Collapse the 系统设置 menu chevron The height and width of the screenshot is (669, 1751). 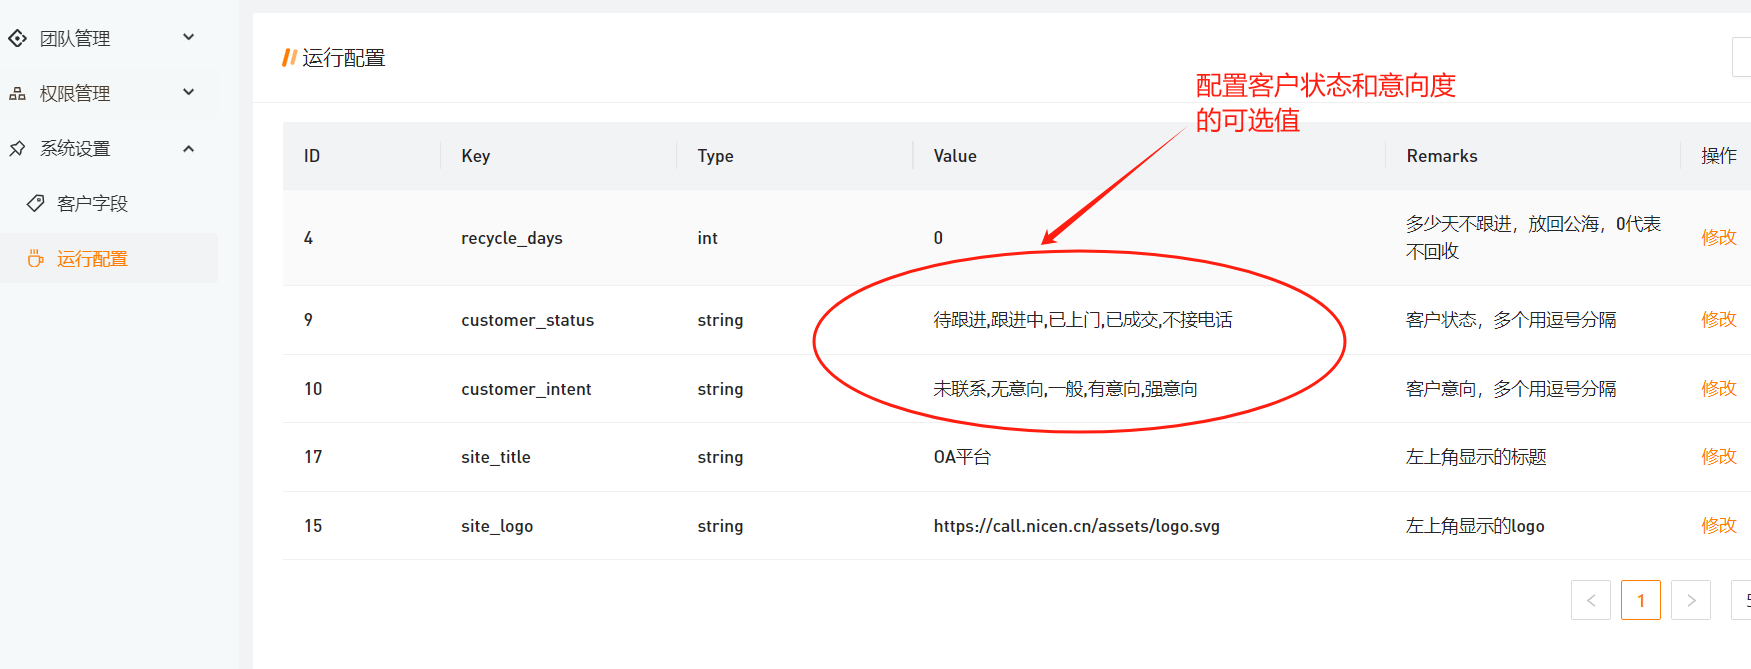pos(188,148)
